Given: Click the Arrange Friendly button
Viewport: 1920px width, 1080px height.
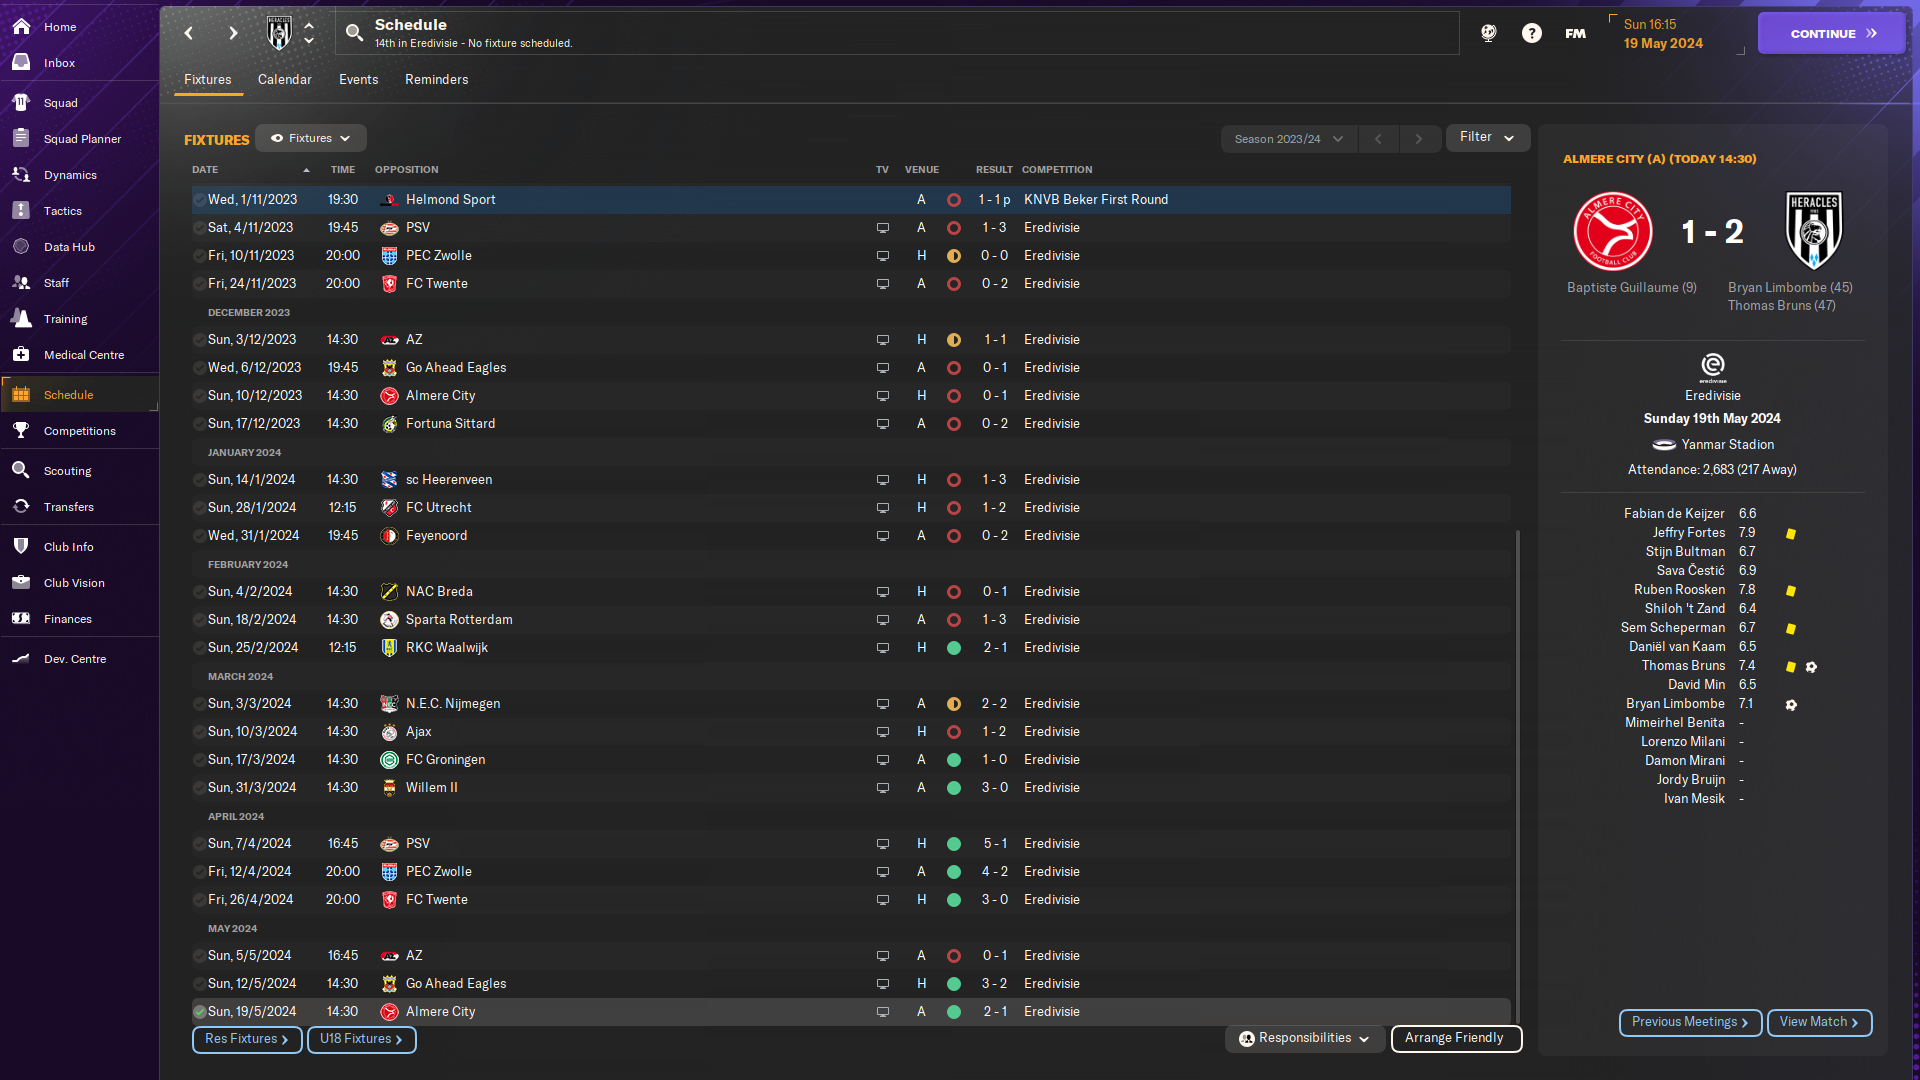Looking at the screenshot, I should 1456,1038.
